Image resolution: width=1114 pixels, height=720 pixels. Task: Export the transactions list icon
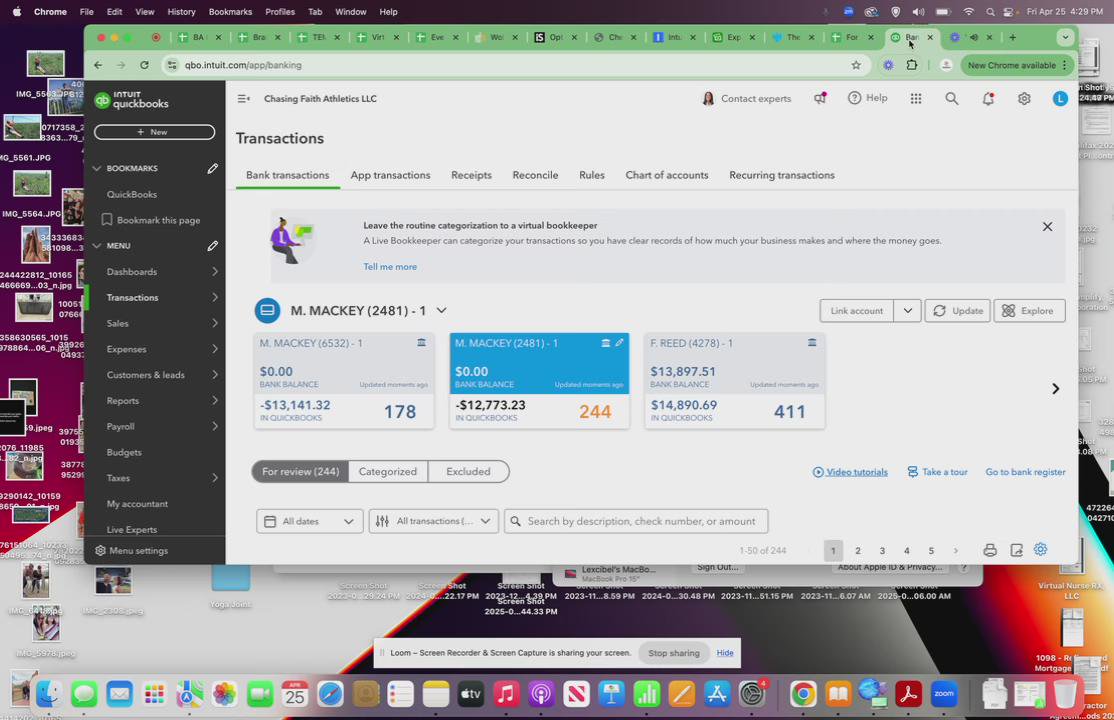point(1016,550)
